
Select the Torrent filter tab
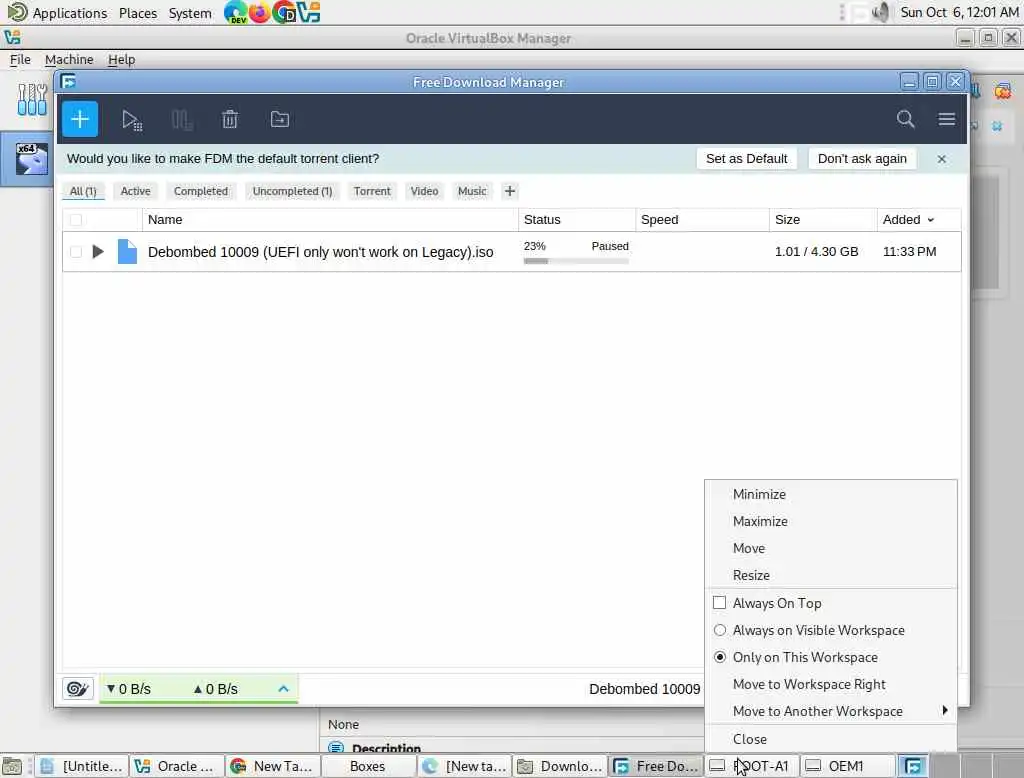[372, 191]
